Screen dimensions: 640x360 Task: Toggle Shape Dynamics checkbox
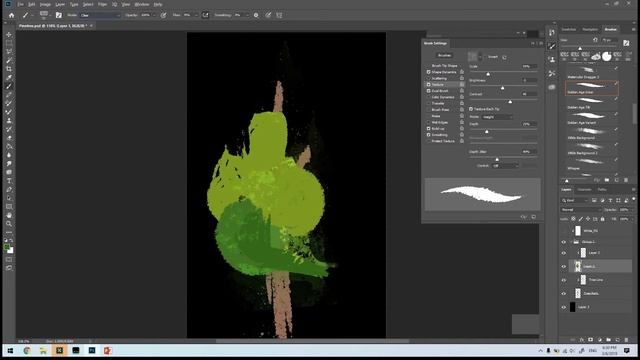(429, 72)
